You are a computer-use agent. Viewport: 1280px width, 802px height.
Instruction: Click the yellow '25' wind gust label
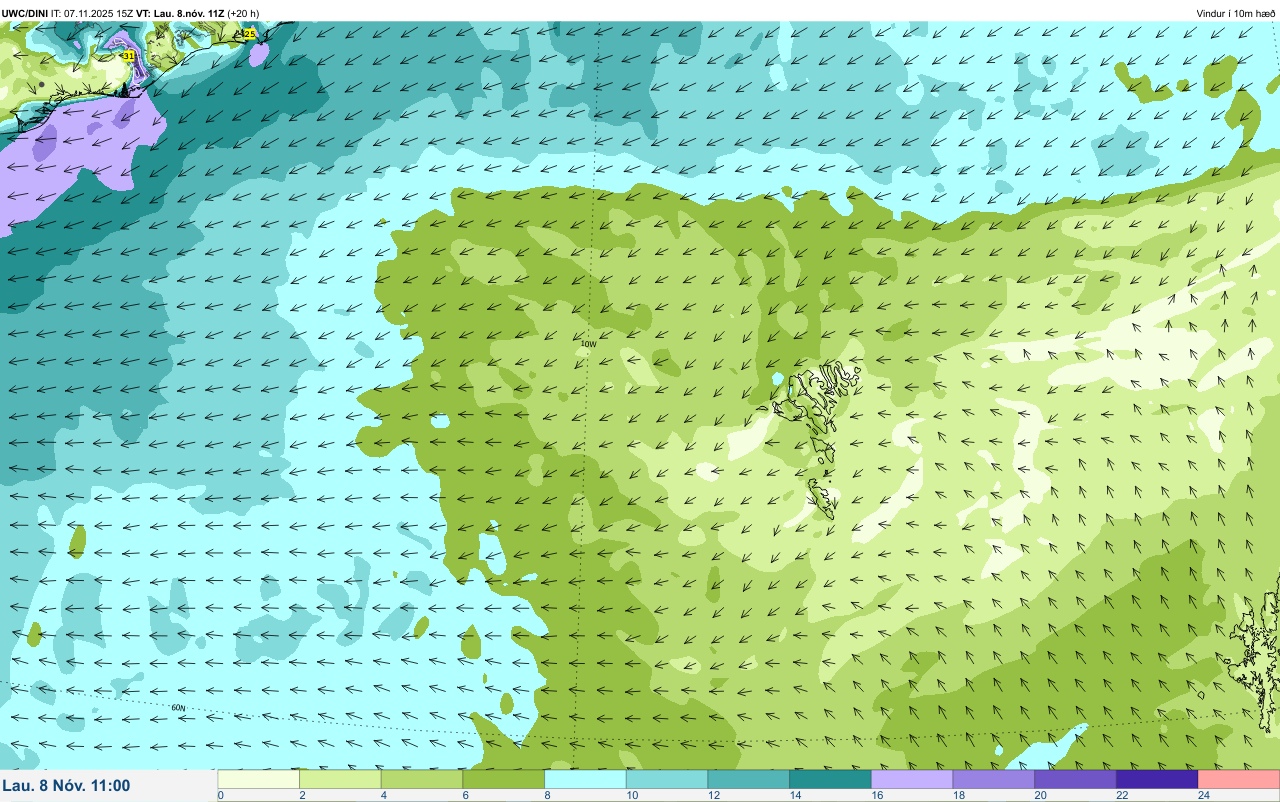point(249,33)
